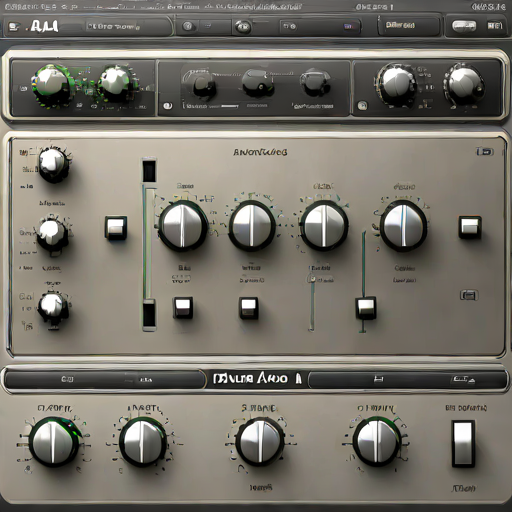Click the tall white rocker switch in the bottom section
Screen dimensions: 512x512
(x=463, y=444)
